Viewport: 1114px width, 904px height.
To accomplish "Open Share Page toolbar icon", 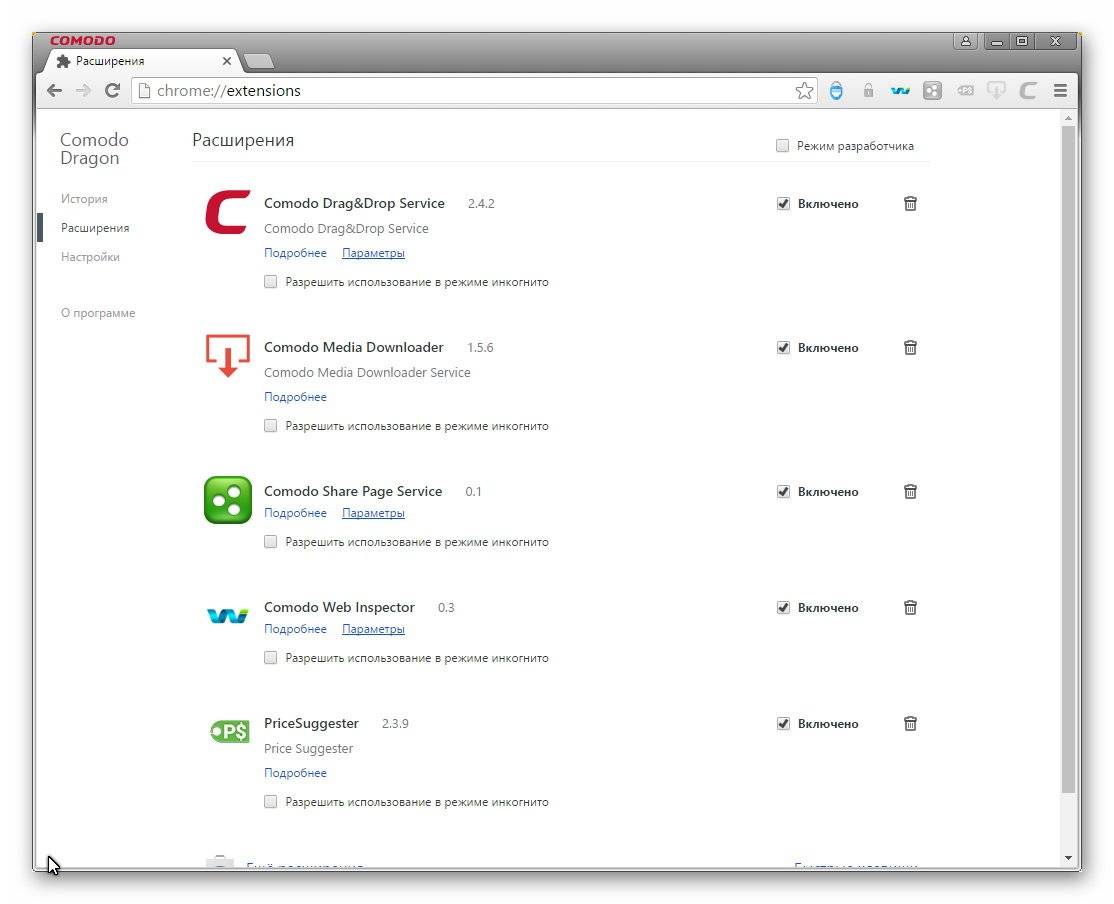I will click(x=932, y=90).
